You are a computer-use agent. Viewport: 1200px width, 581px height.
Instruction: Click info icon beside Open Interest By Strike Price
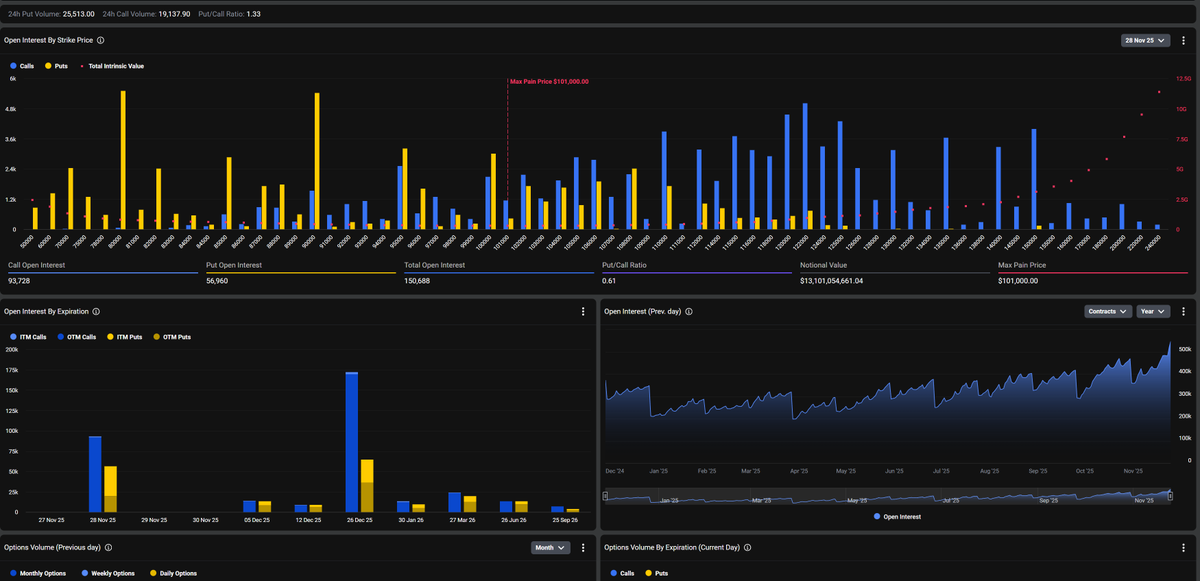coord(101,40)
